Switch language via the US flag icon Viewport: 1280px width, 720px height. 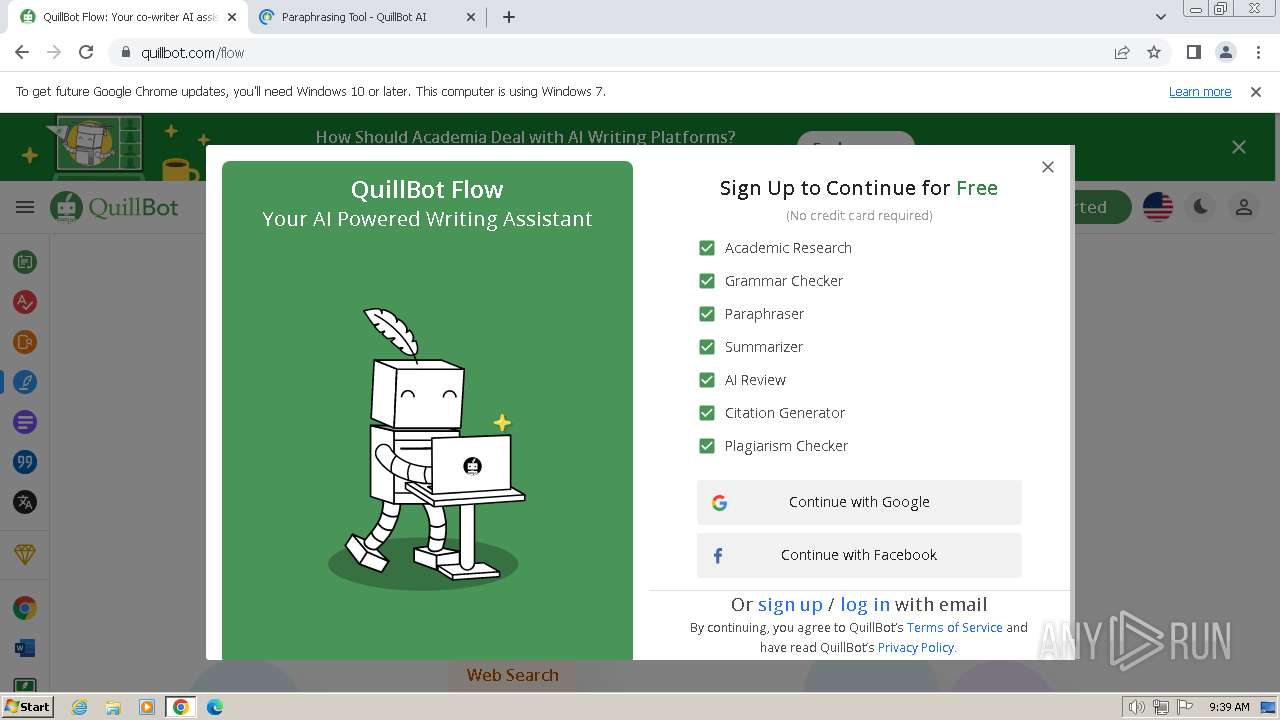pos(1158,207)
